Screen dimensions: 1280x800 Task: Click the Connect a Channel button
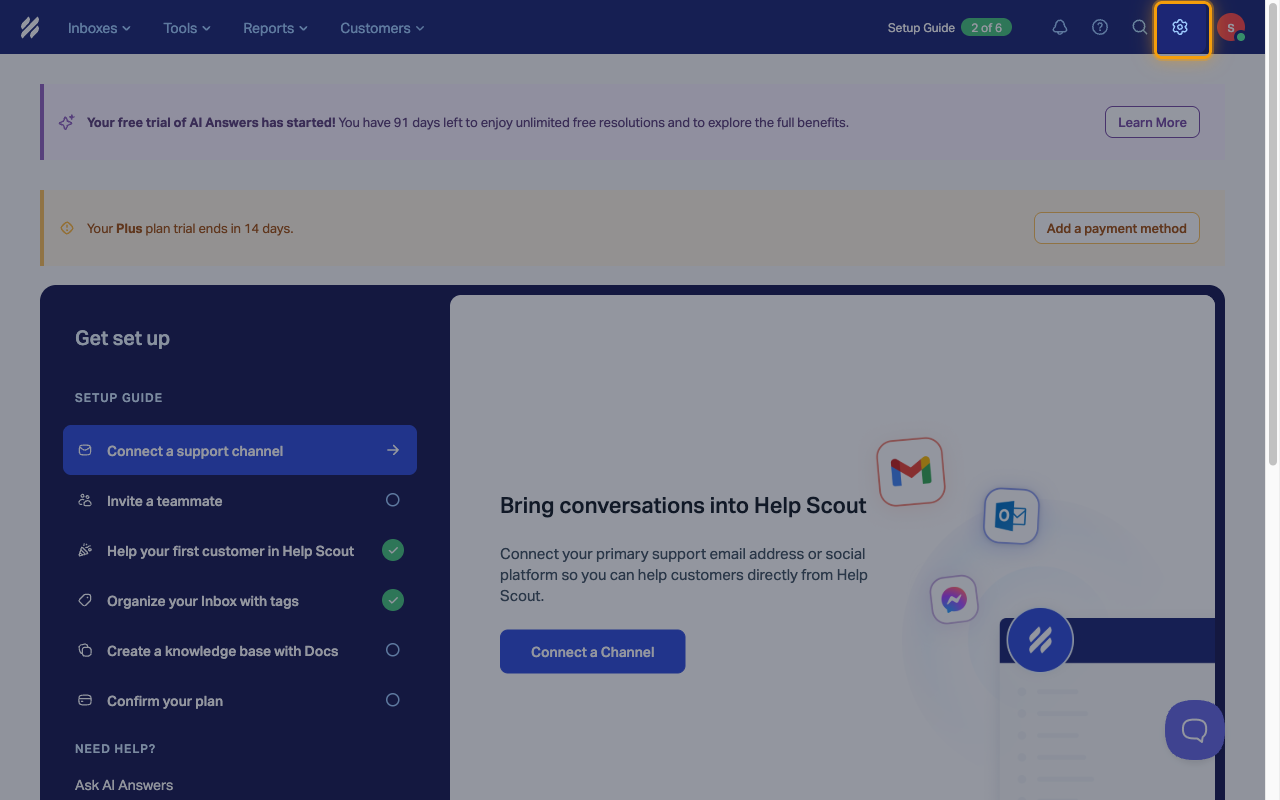coord(592,652)
